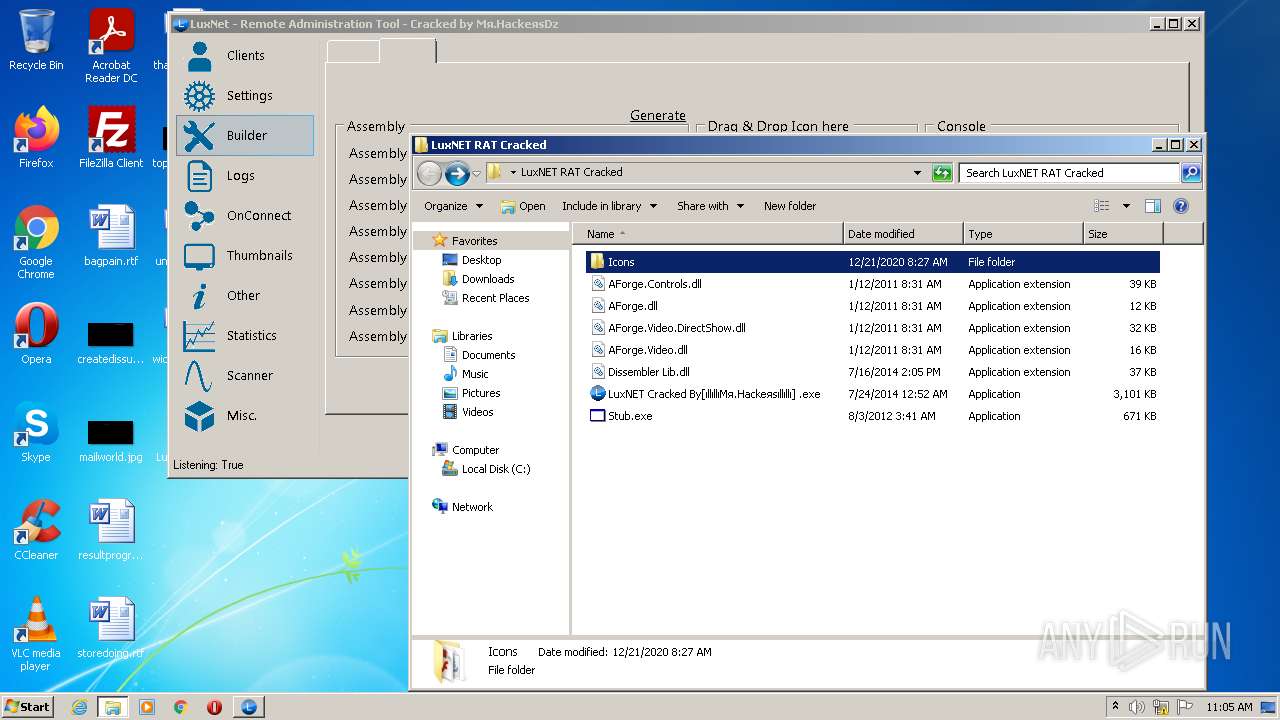The image size is (1280, 720).
Task: Open VLC media player shortcut
Action: pos(36,634)
